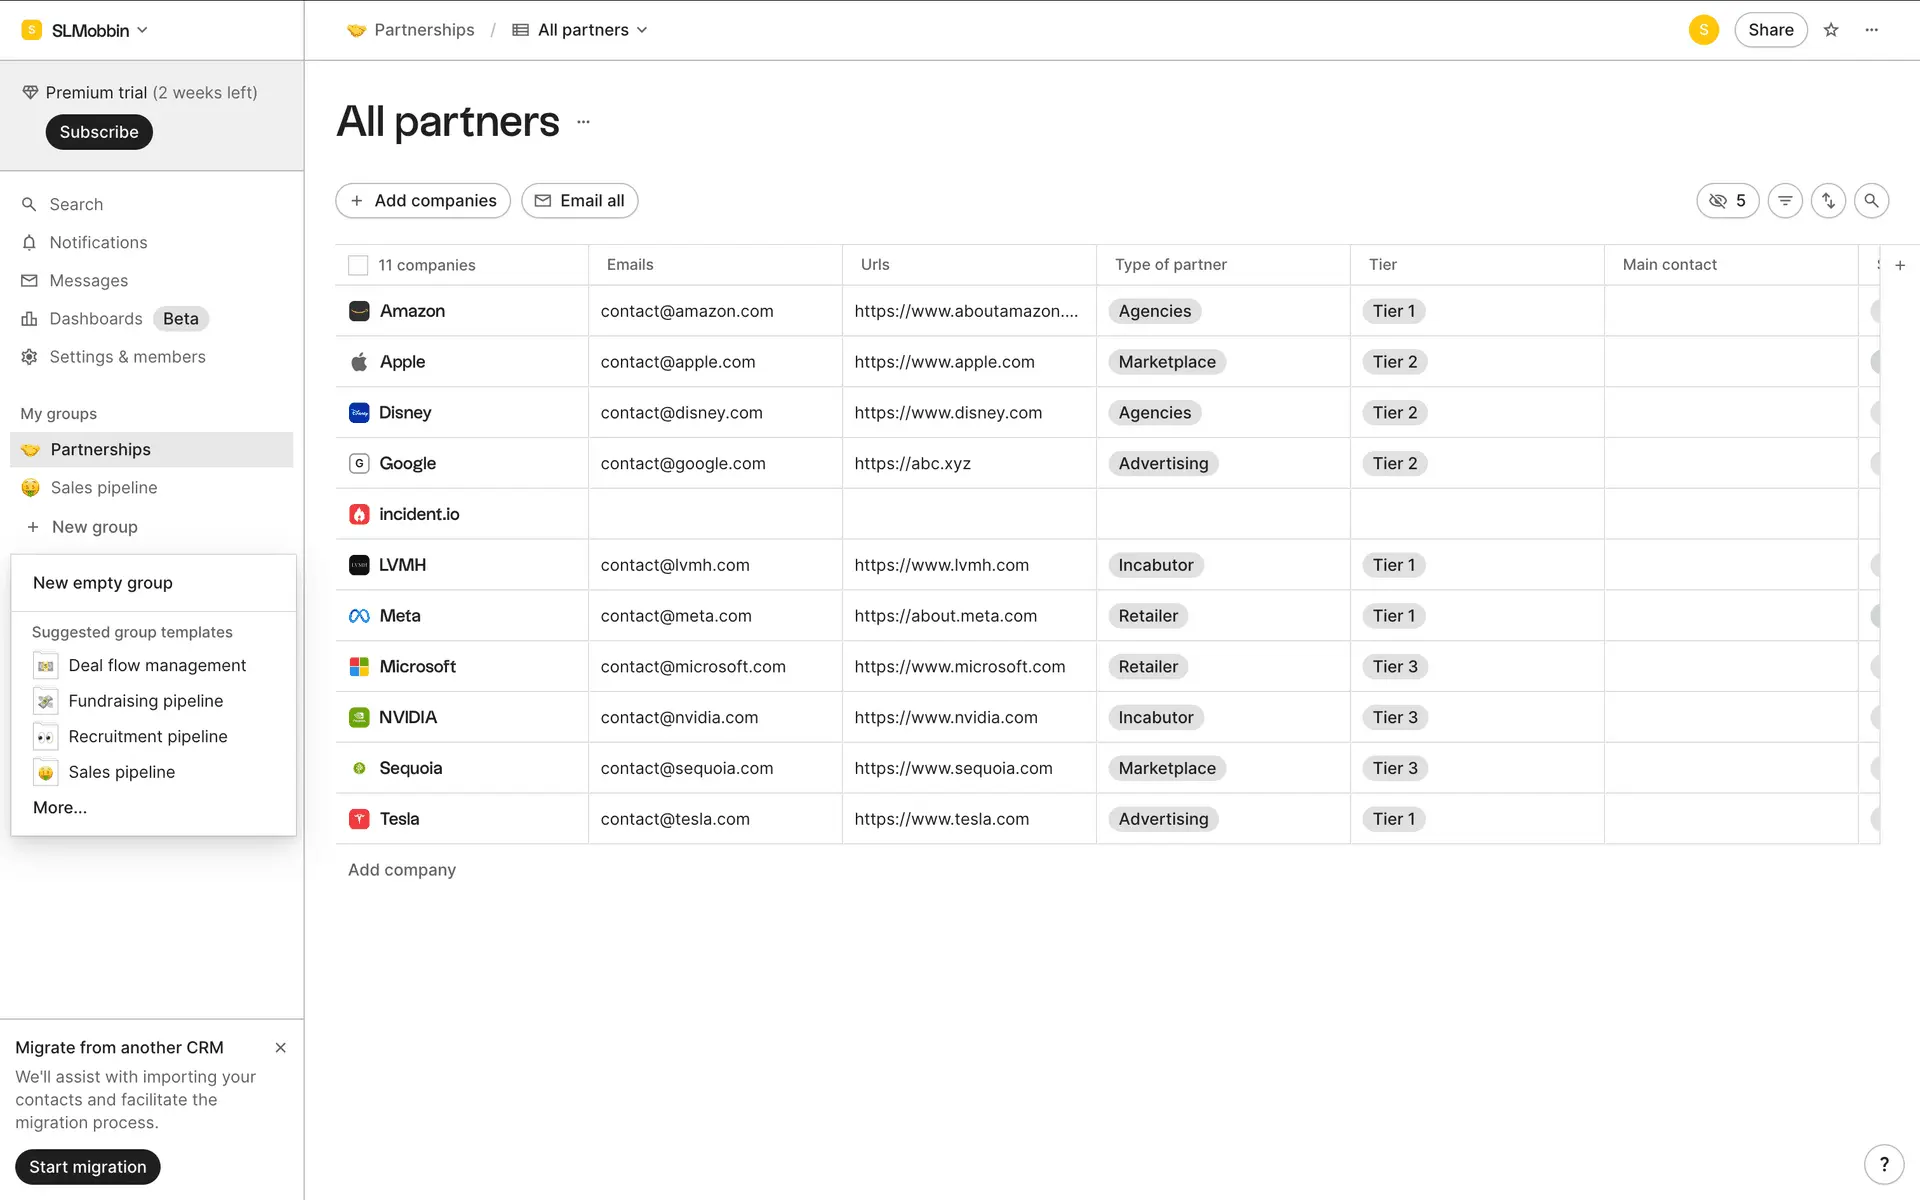Dismiss the Migrate from another CRM card
This screenshot has width=1920, height=1200.
click(280, 1048)
